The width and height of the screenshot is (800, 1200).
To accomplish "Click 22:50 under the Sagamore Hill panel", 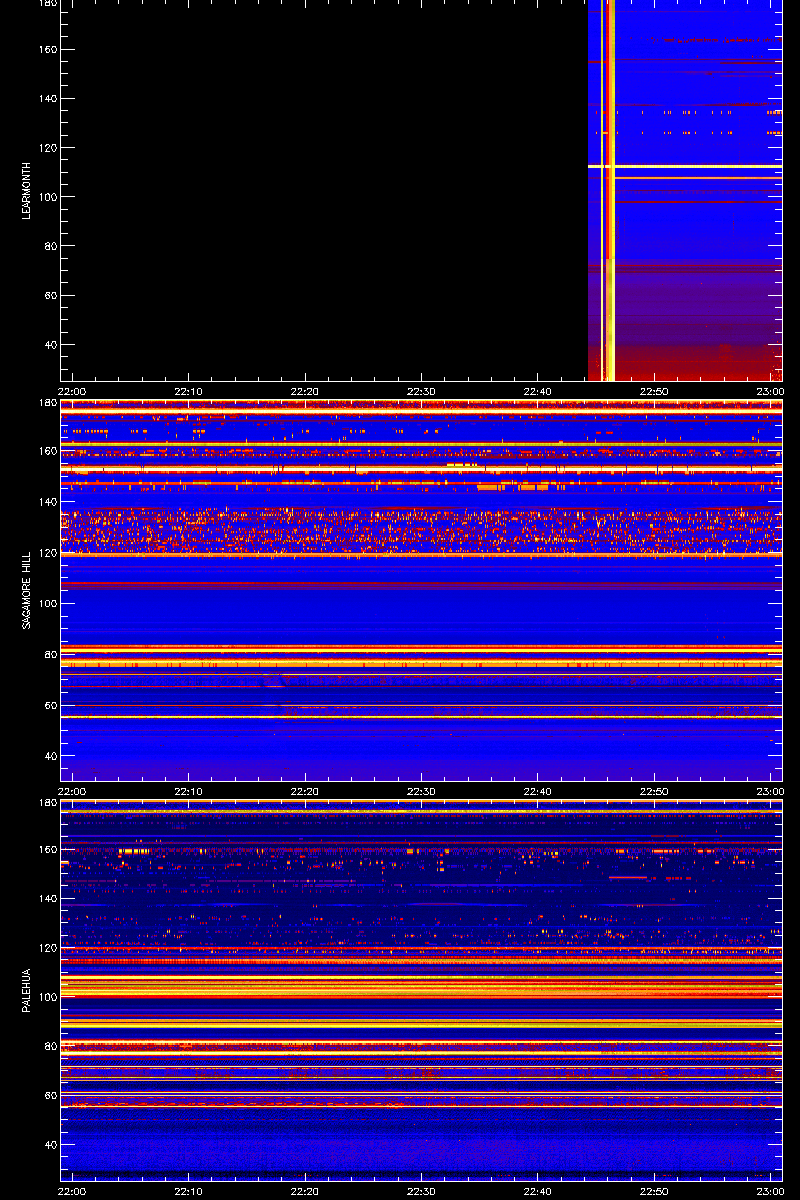I will (x=654, y=791).
